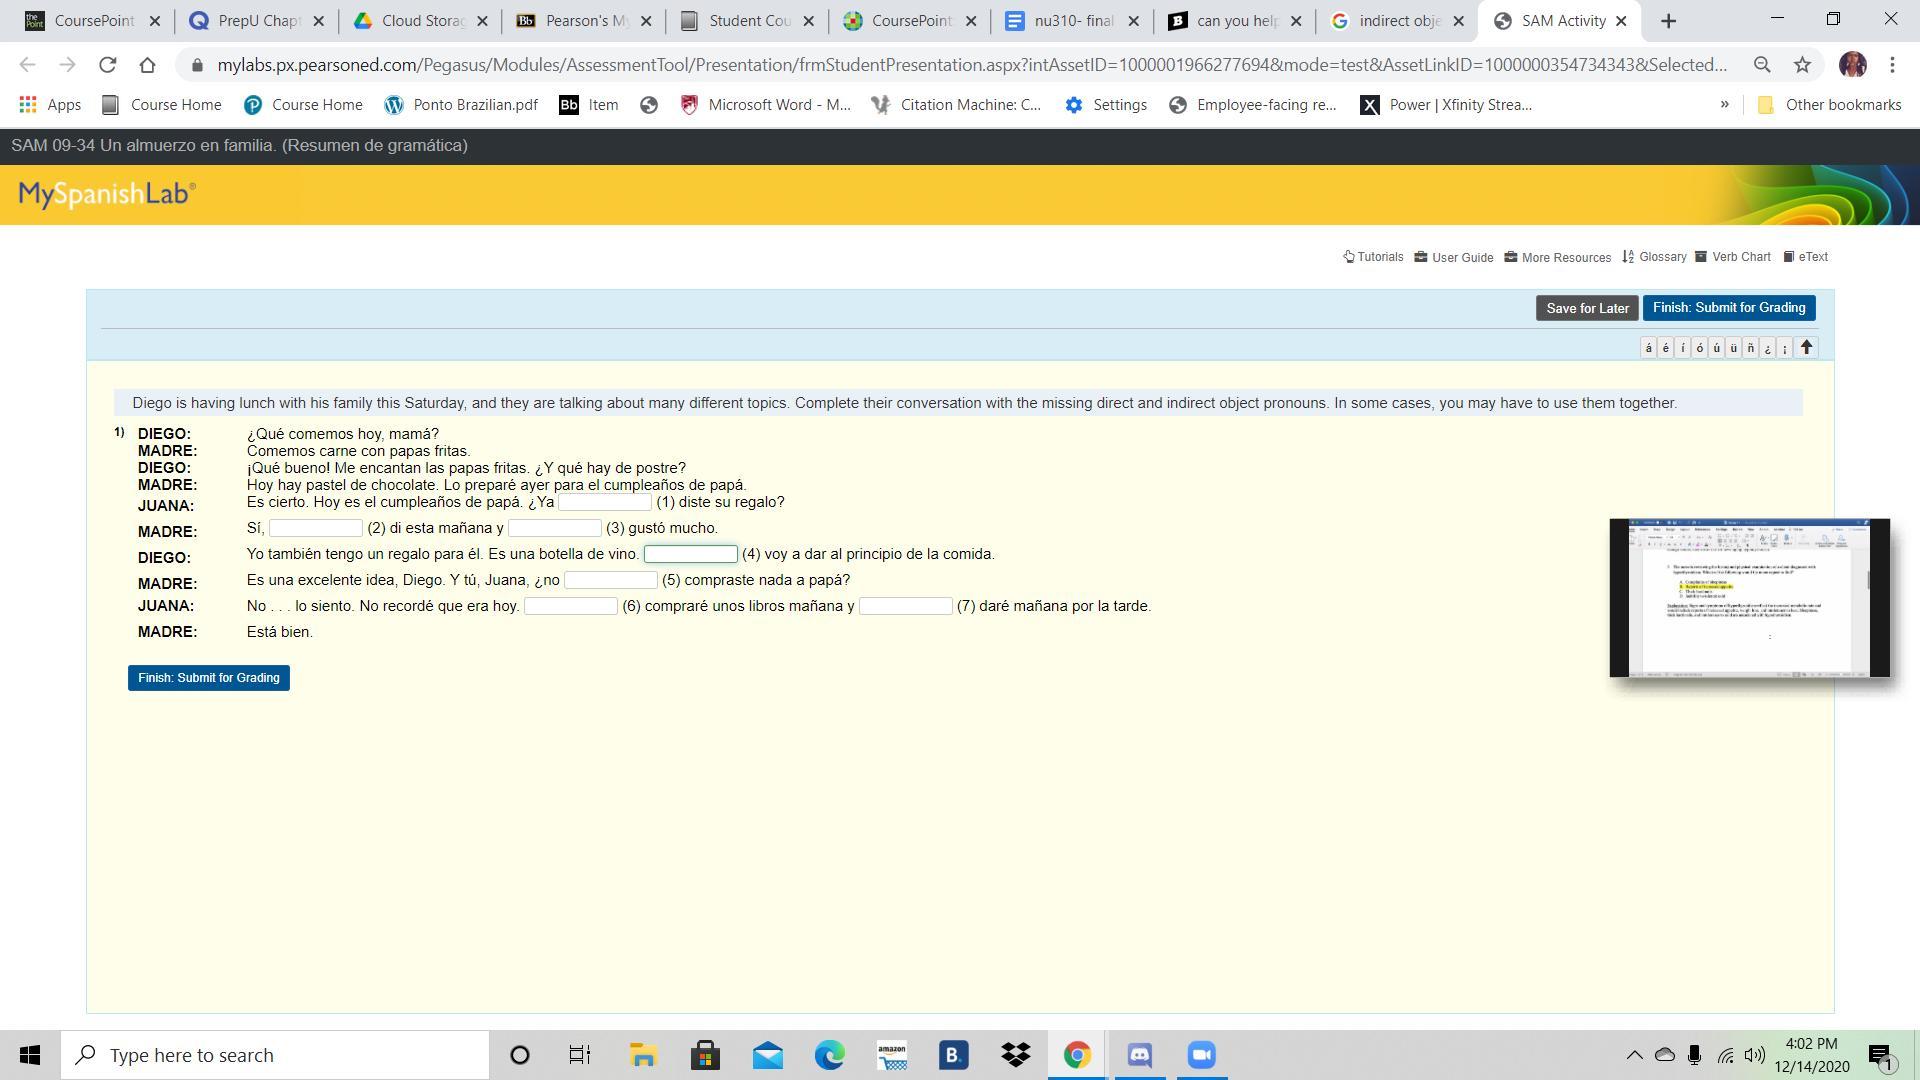Open the Tutorials link

[1373, 257]
